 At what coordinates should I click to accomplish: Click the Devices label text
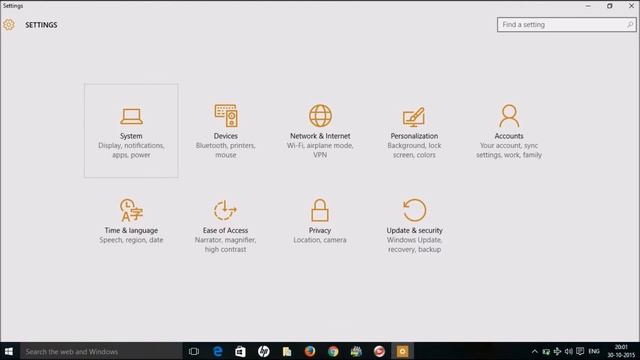click(x=226, y=136)
